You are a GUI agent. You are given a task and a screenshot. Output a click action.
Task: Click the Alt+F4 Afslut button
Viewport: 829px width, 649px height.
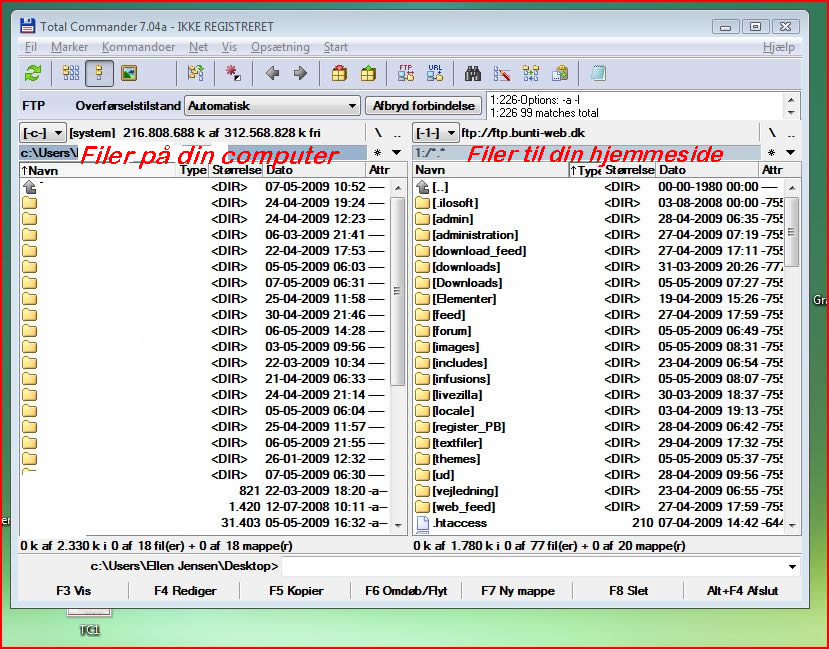pyautogui.click(x=742, y=590)
